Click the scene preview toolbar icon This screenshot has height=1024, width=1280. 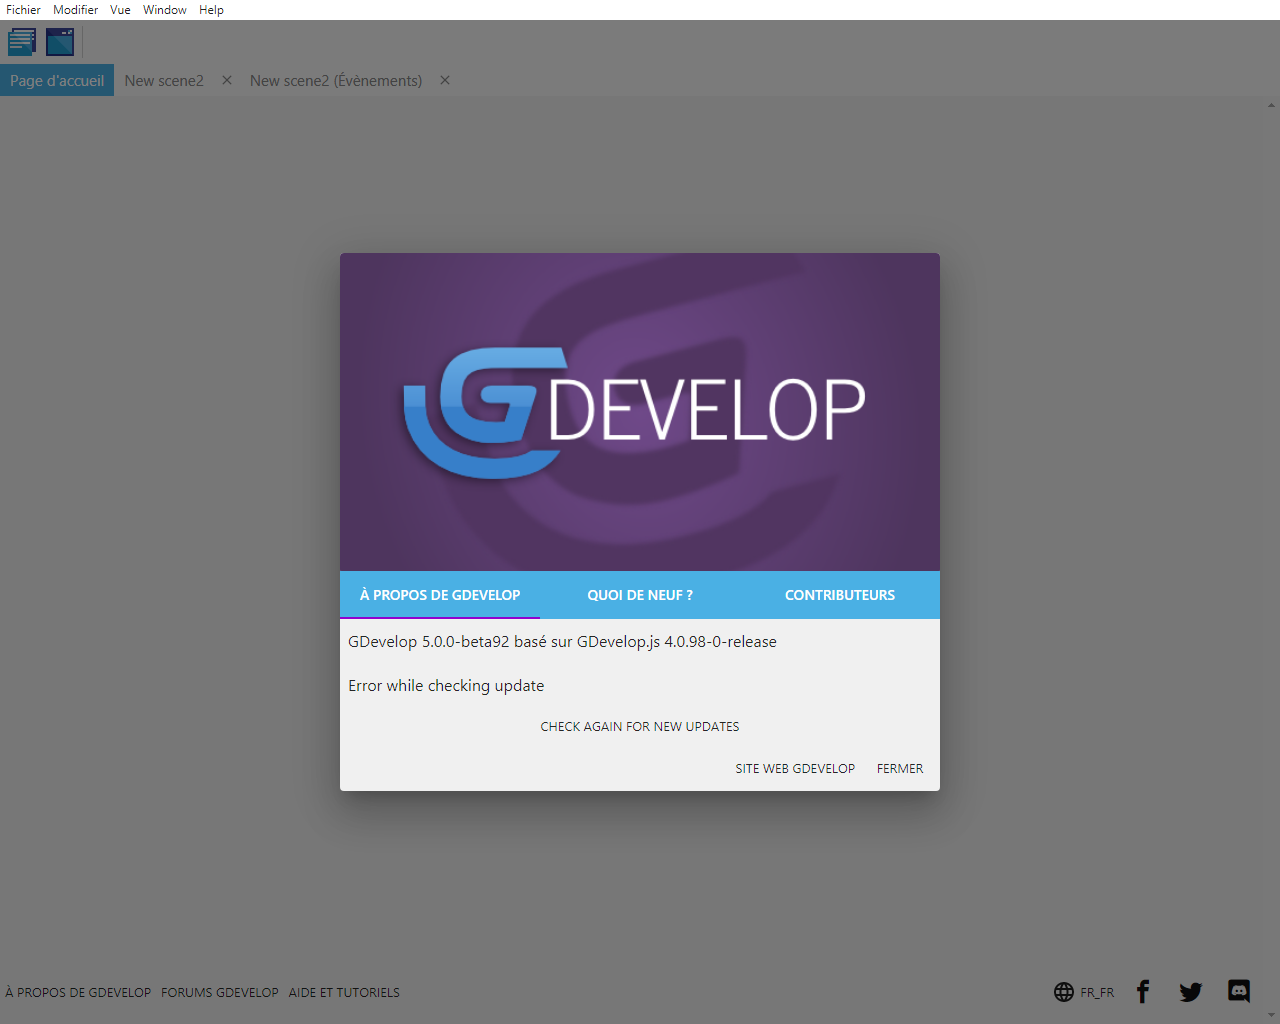click(x=60, y=42)
